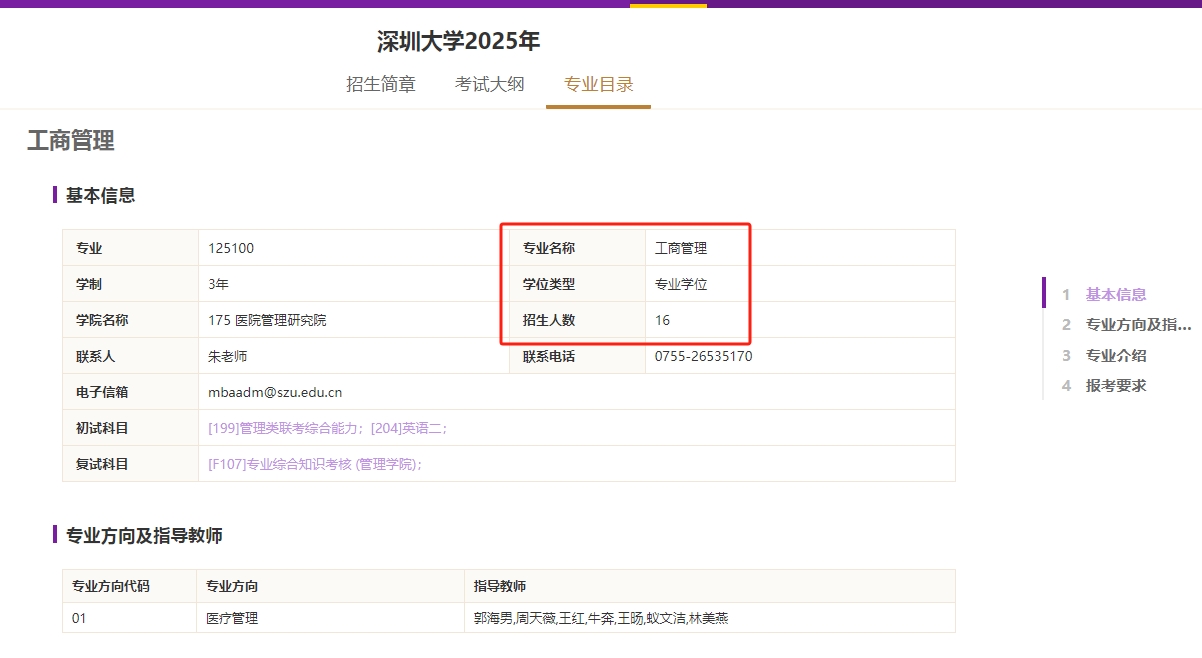Screen dimensions: 1202x658
Task: Select the enrollment number 16
Action: click(x=663, y=320)
